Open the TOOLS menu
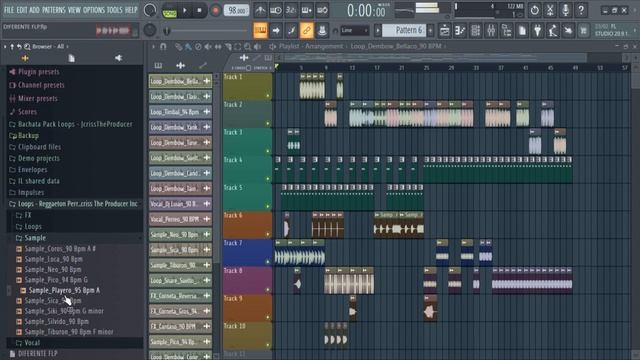 pos(115,10)
